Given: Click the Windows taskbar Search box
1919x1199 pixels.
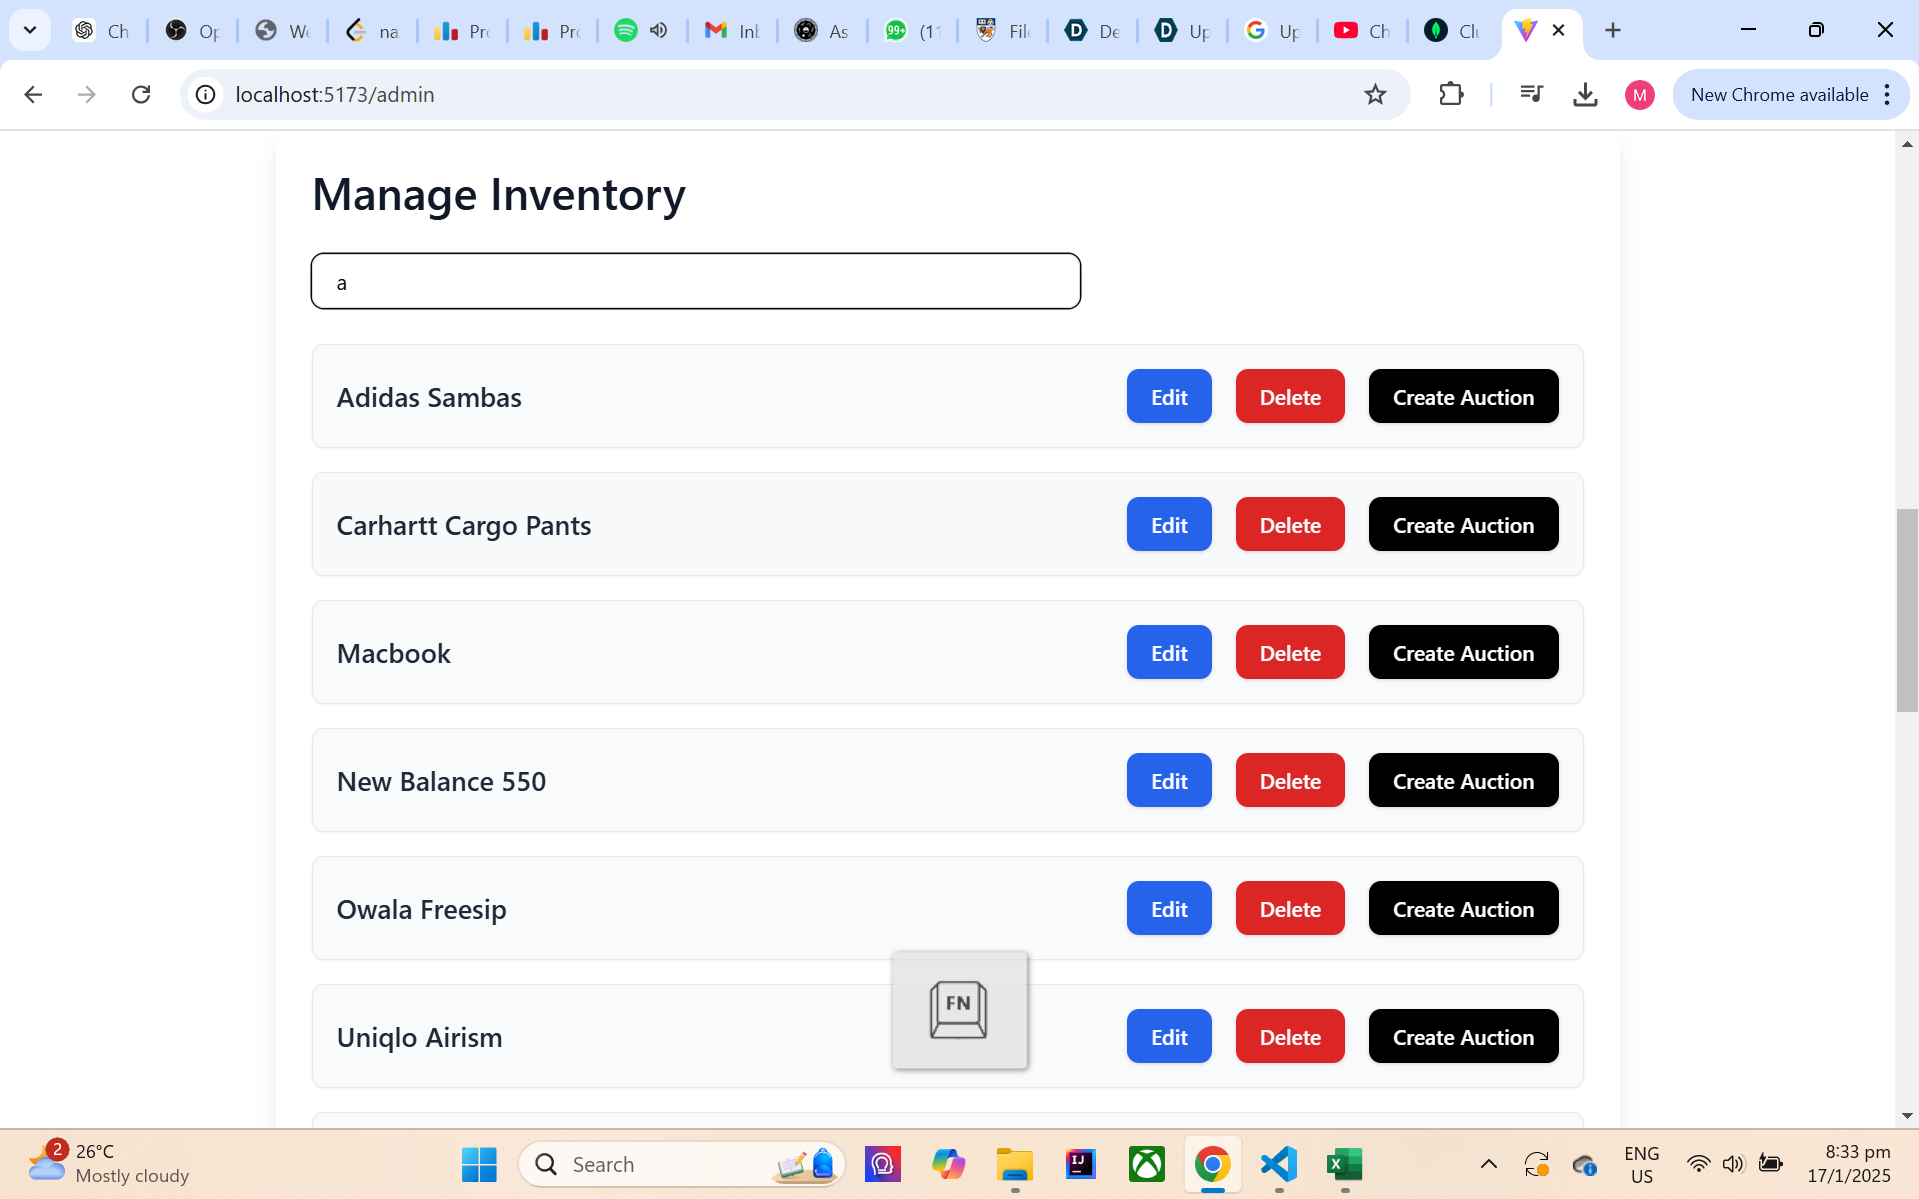Looking at the screenshot, I should point(682,1164).
